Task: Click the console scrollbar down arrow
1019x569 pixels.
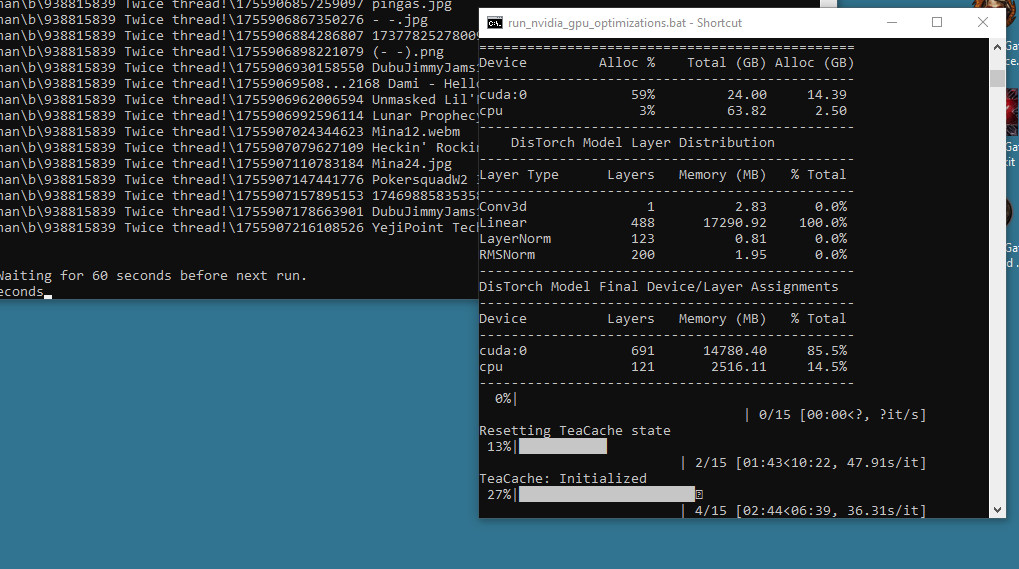Action: (998, 510)
